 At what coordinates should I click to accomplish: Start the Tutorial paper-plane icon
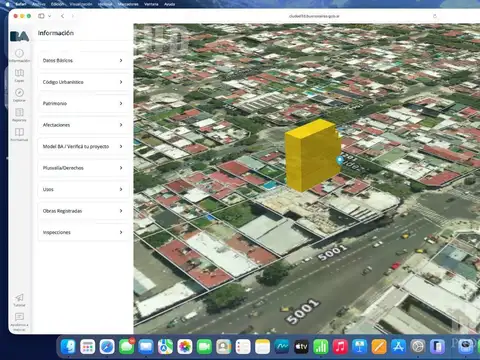(x=19, y=300)
